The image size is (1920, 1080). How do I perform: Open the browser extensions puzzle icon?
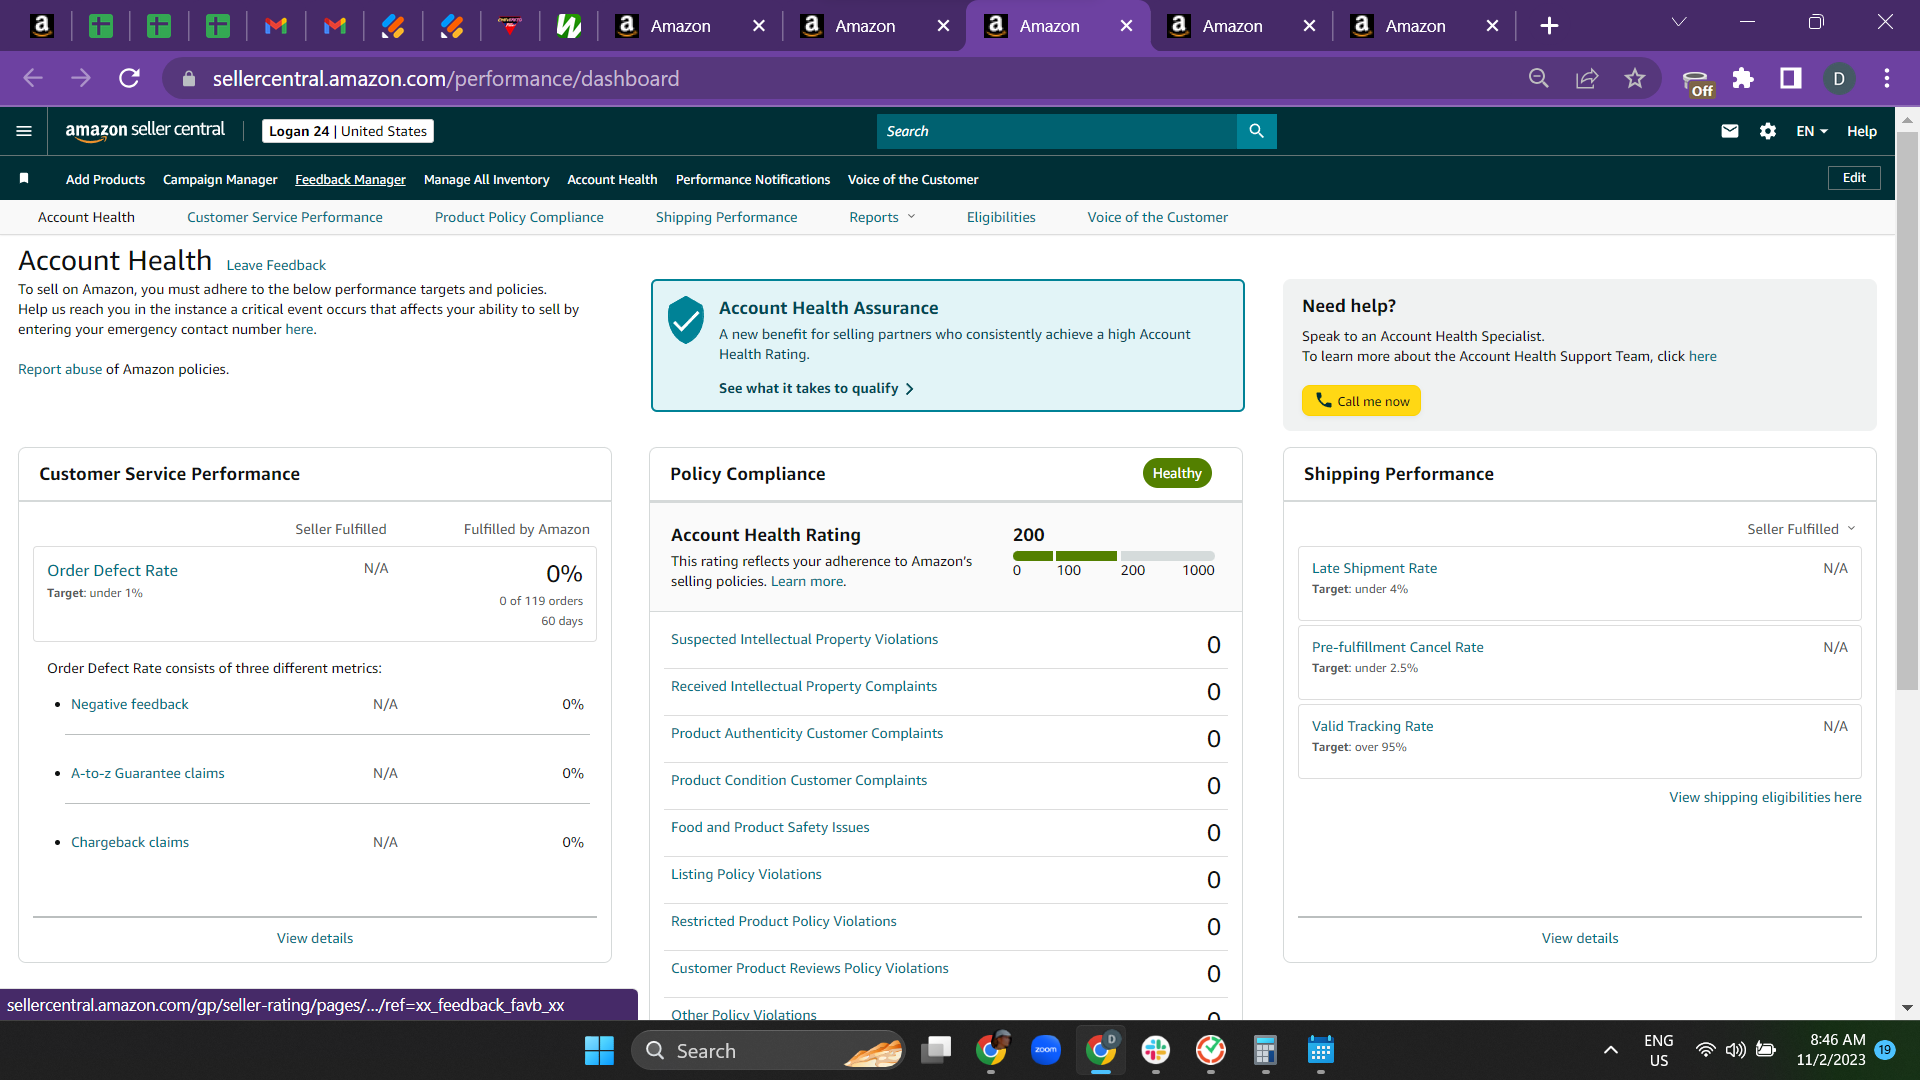click(x=1743, y=78)
